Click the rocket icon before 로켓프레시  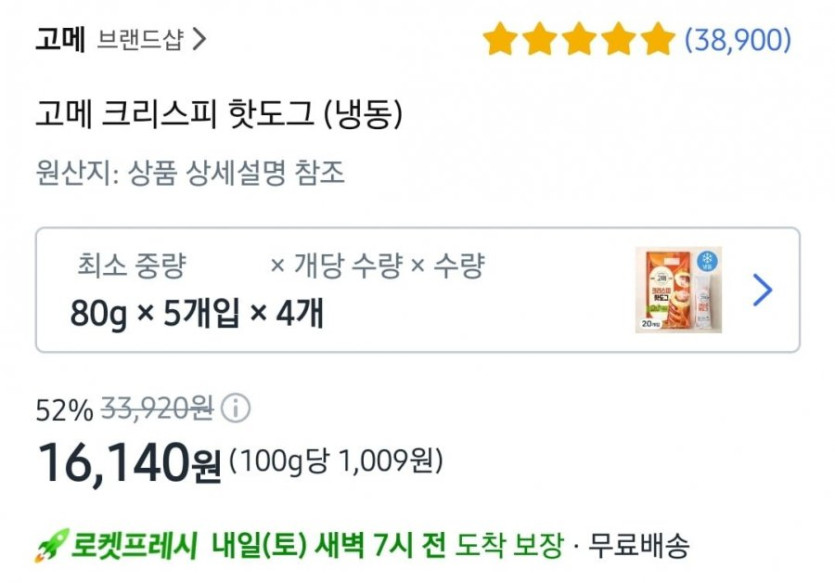coord(49,547)
